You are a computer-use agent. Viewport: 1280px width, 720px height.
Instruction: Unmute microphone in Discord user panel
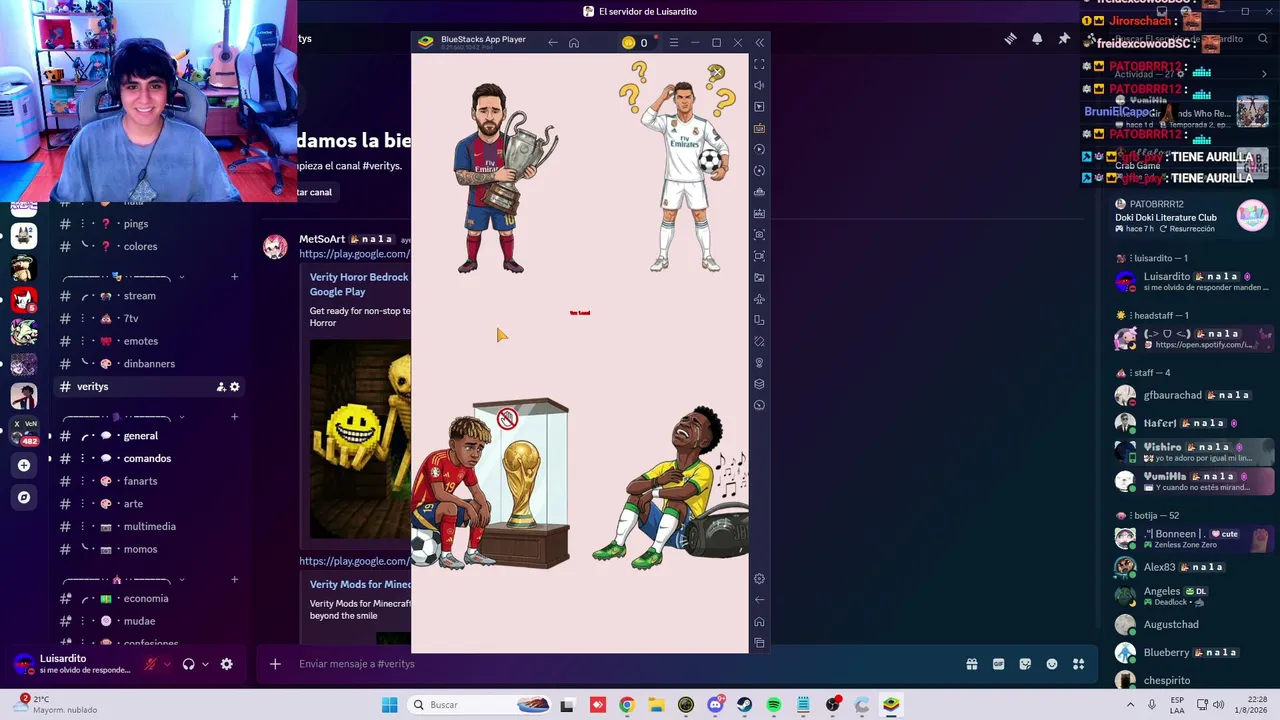[x=151, y=664]
